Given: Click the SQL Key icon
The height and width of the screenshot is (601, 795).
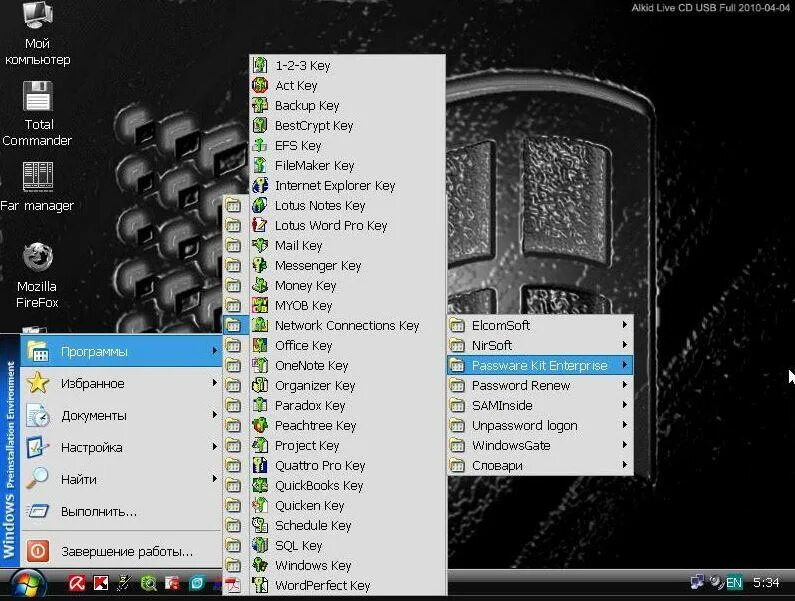Looking at the screenshot, I should [260, 545].
